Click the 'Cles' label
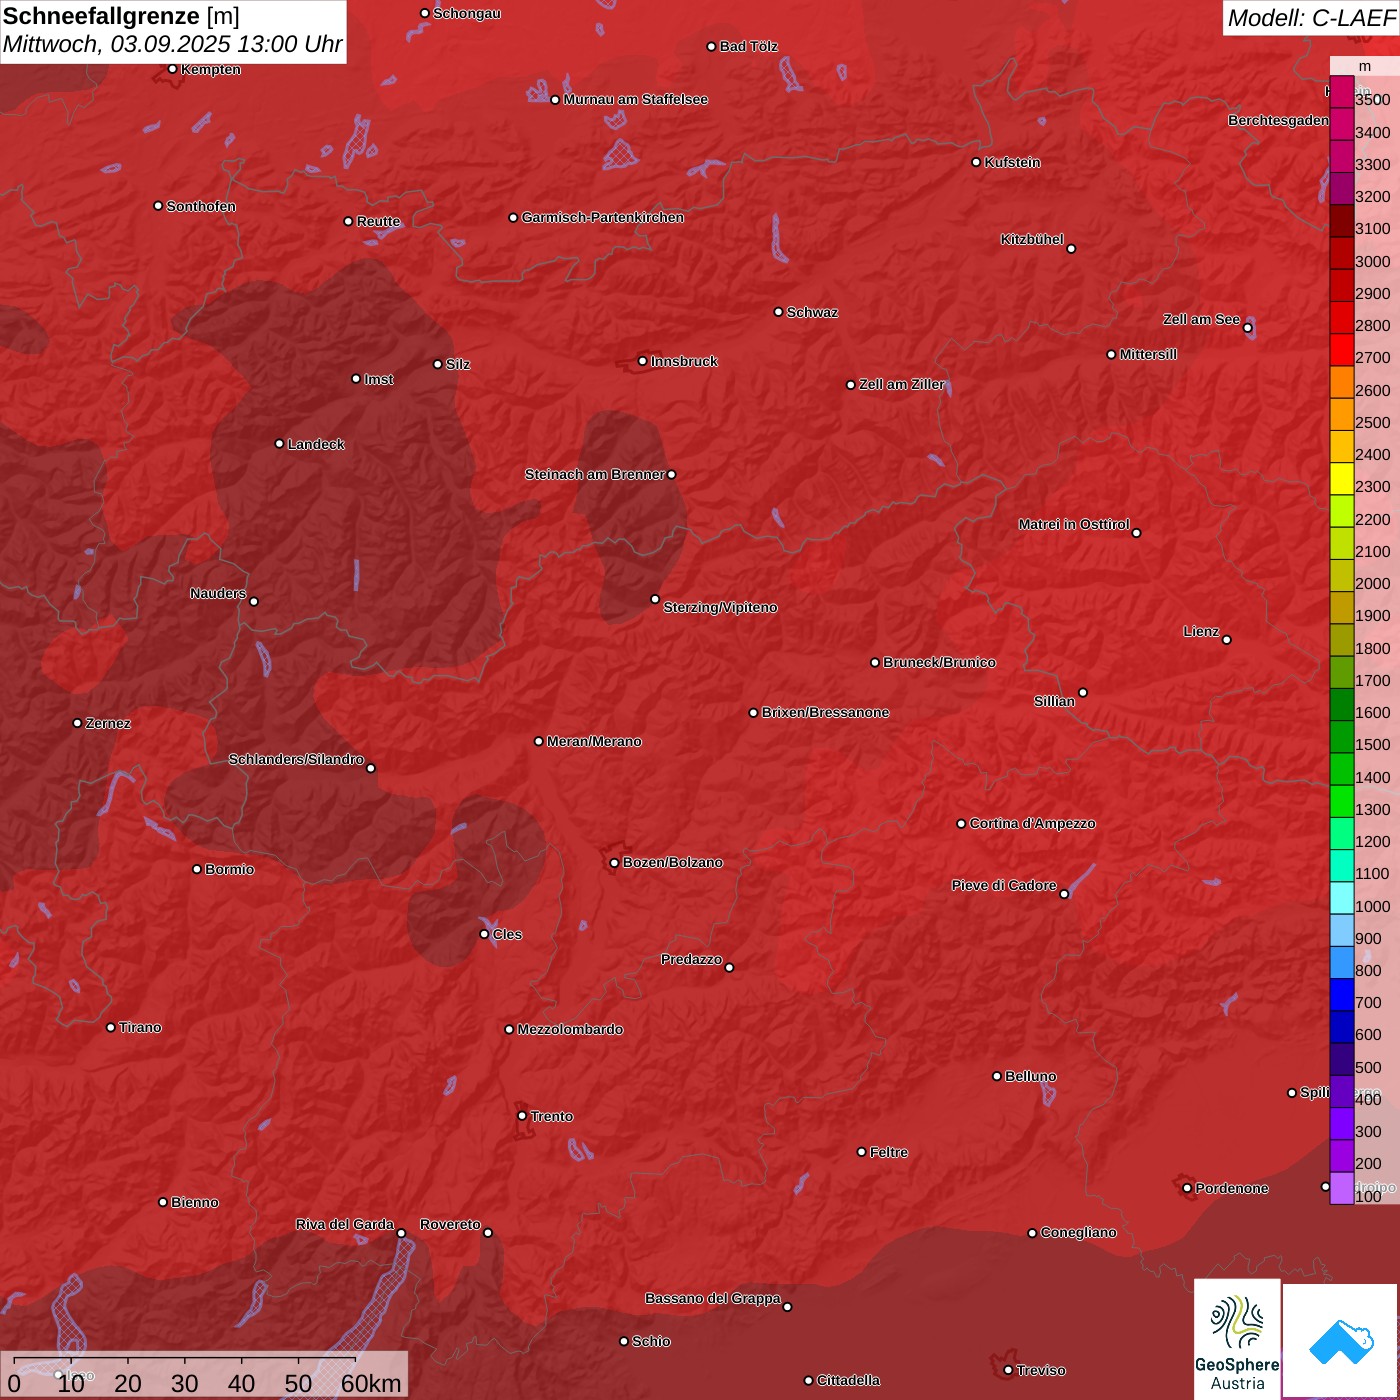The height and width of the screenshot is (1400, 1400). click(x=507, y=934)
